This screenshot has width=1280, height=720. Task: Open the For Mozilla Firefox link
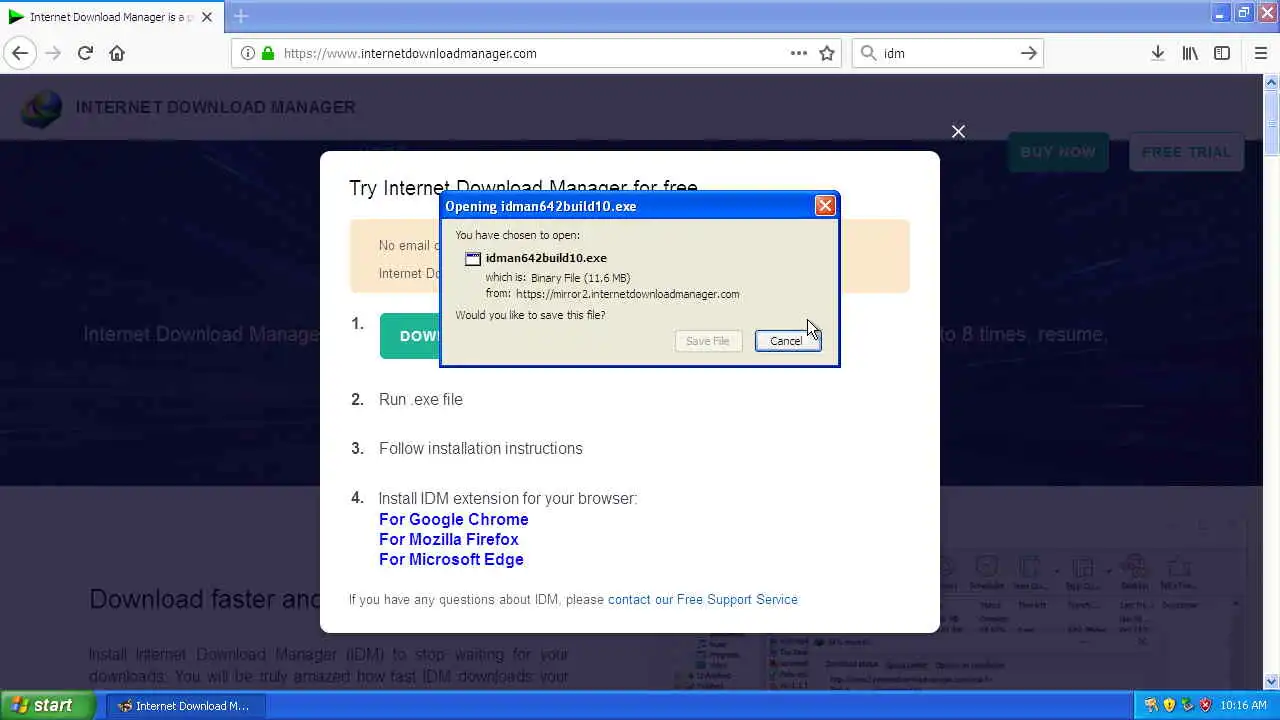448,539
